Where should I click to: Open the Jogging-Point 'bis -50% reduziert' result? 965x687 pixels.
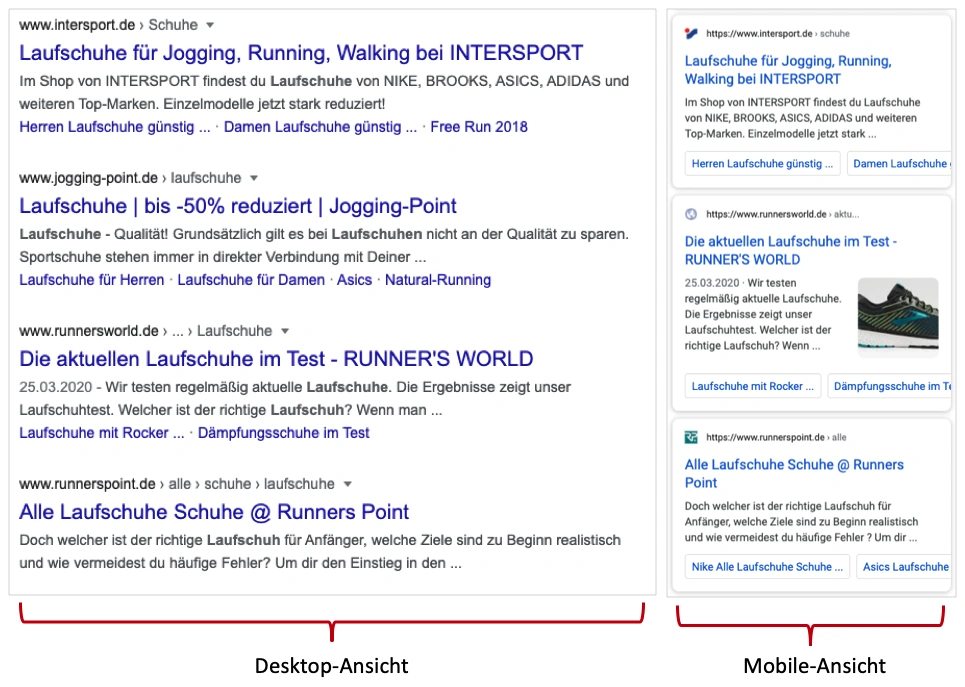click(x=238, y=205)
